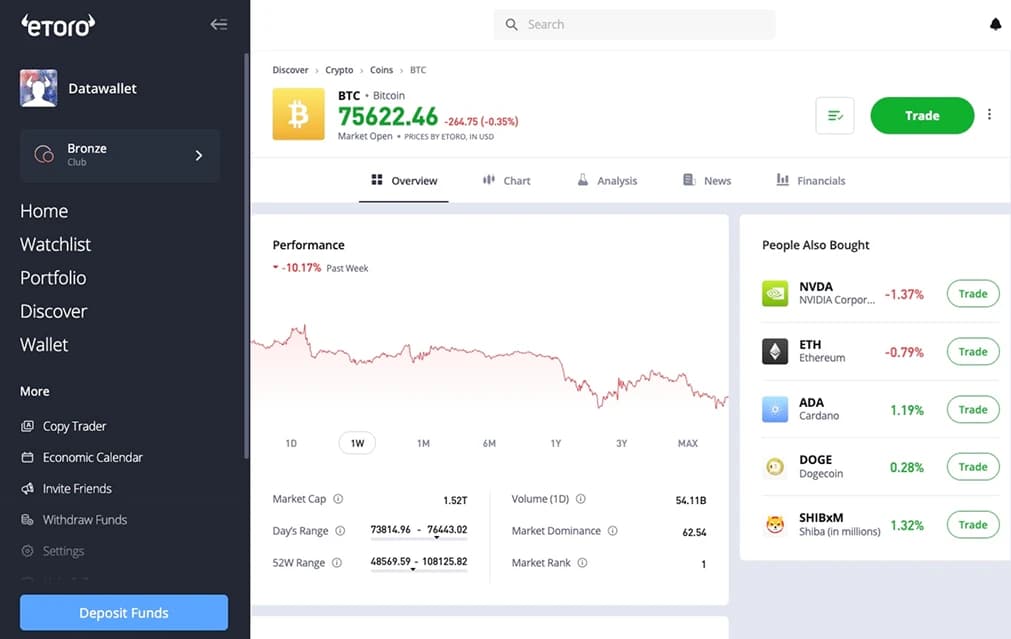The image size is (1011, 639).
Task: Select the MAX performance timeframe
Action: [688, 443]
